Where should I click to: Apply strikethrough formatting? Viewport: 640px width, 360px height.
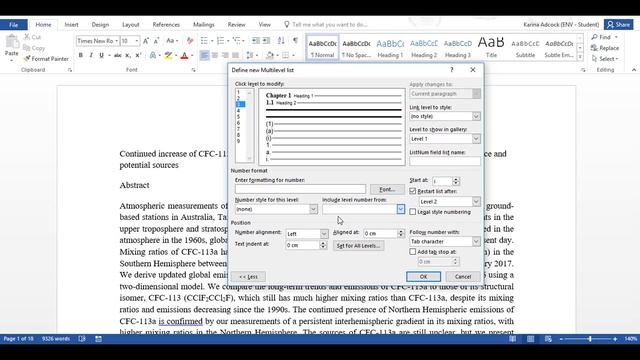tap(118, 55)
